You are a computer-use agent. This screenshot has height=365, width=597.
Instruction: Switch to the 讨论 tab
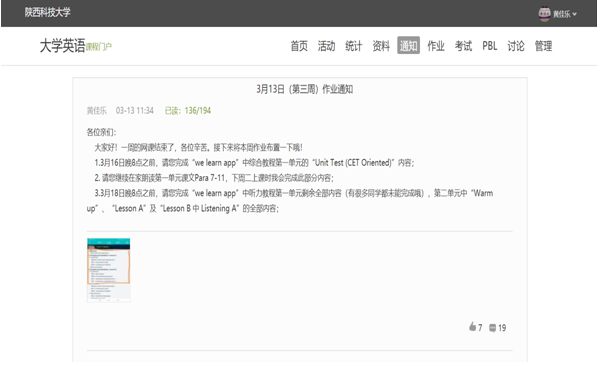pos(516,46)
